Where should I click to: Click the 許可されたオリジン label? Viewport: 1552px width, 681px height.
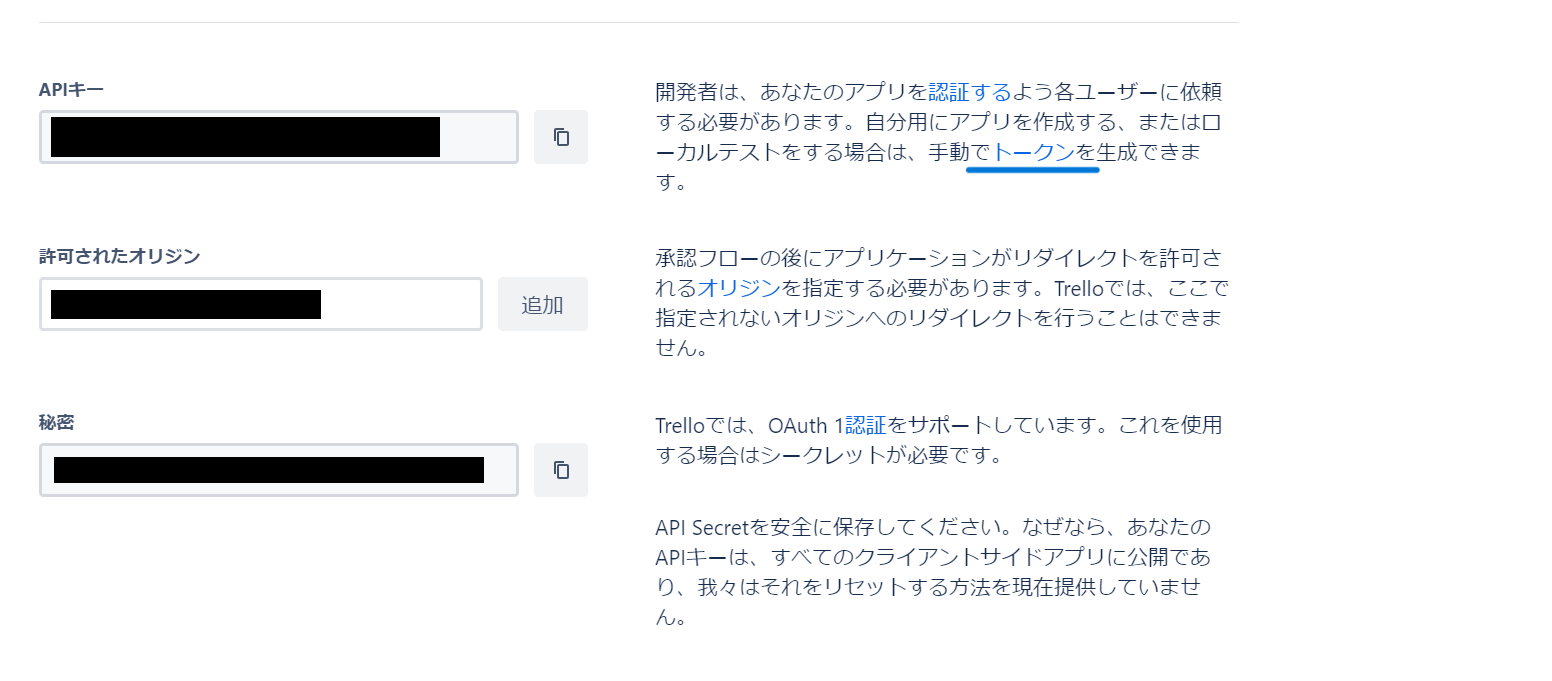click(120, 256)
